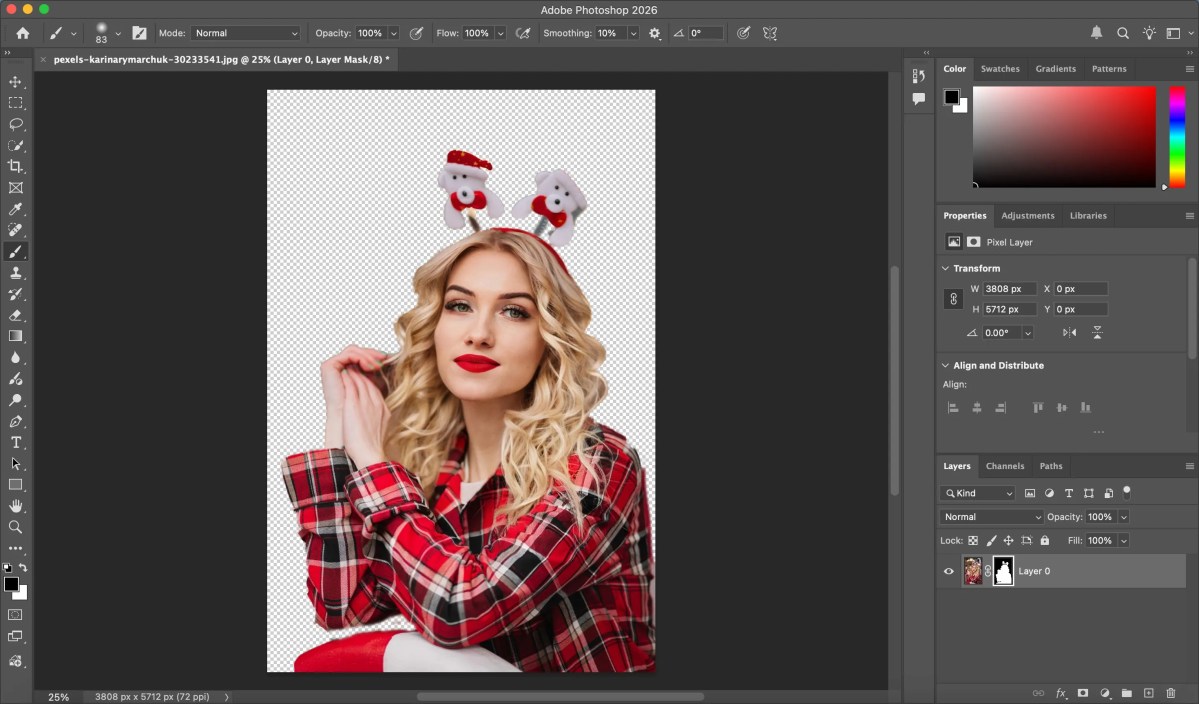This screenshot has width=1199, height=704.
Task: Activate the Crop tool
Action: point(16,166)
